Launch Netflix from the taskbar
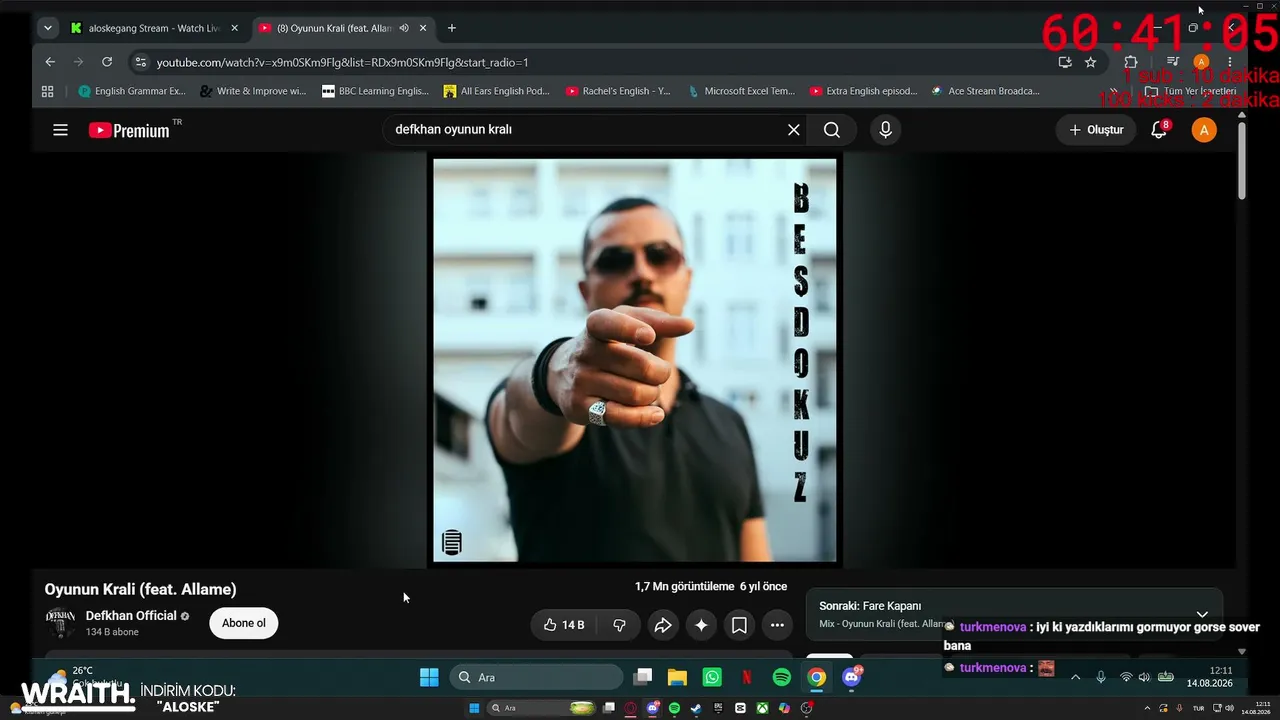1280x720 pixels. pos(746,677)
